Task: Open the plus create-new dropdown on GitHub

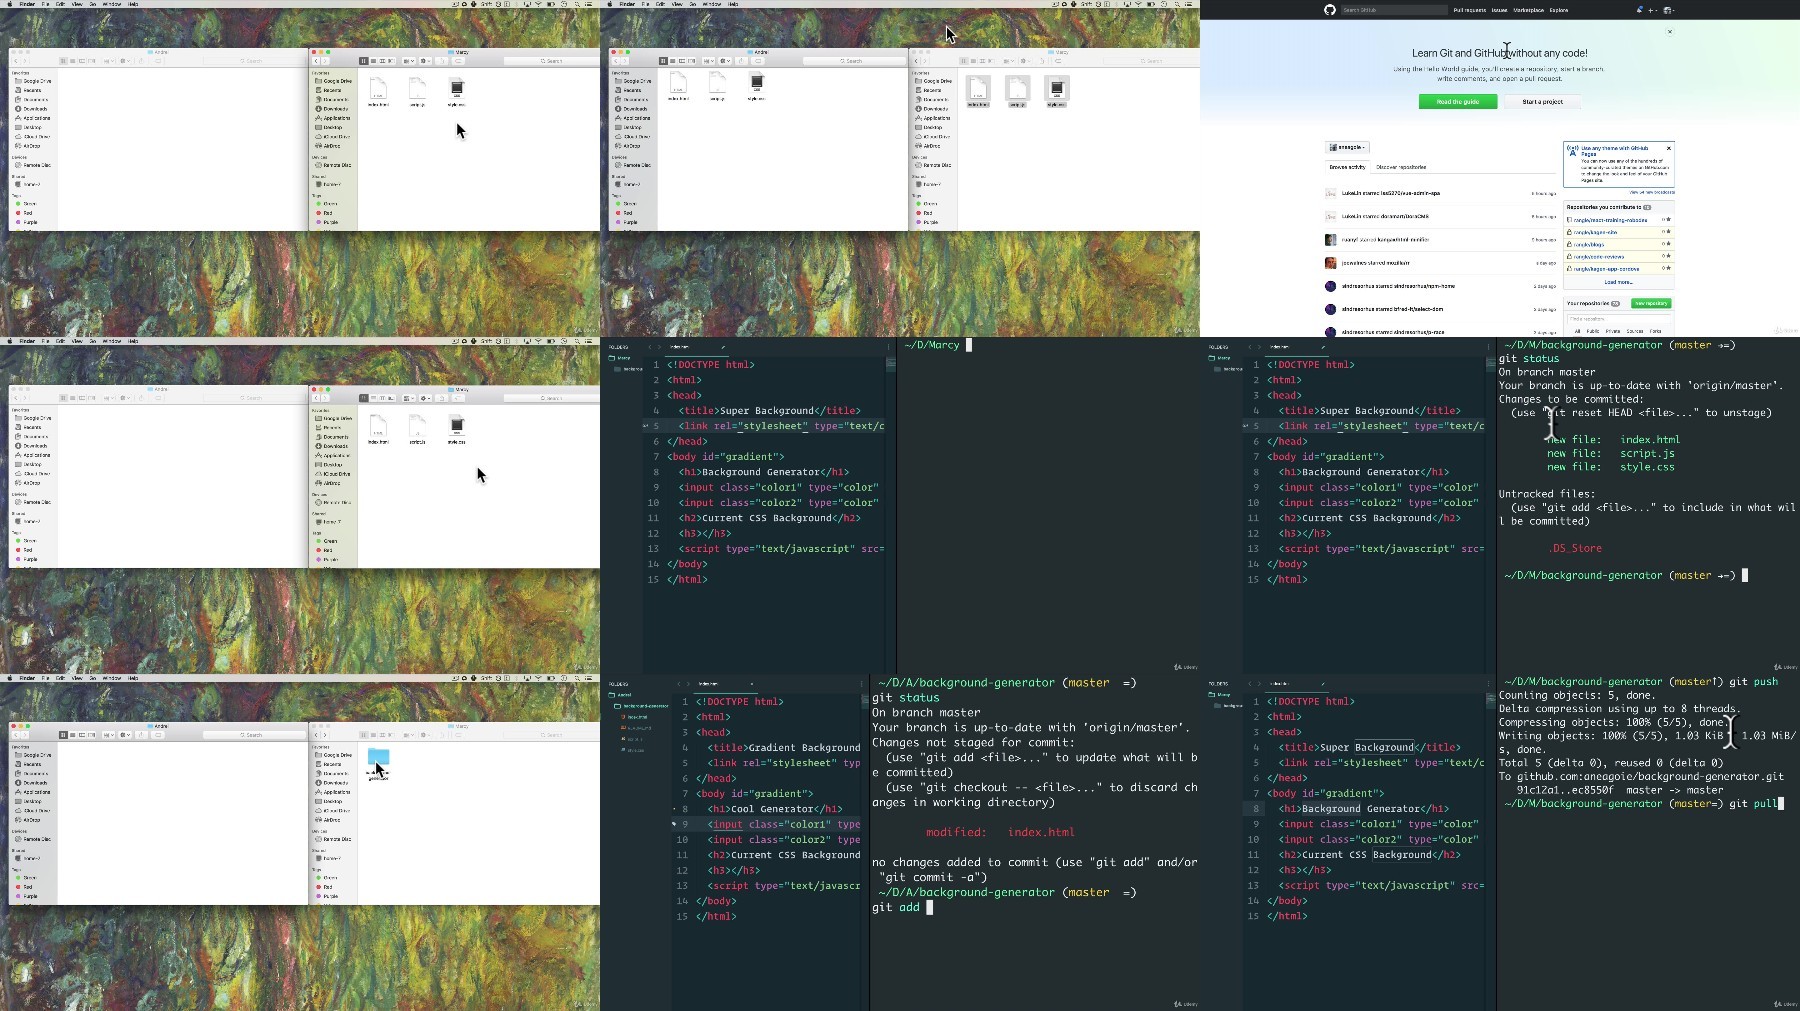Action: (1652, 10)
